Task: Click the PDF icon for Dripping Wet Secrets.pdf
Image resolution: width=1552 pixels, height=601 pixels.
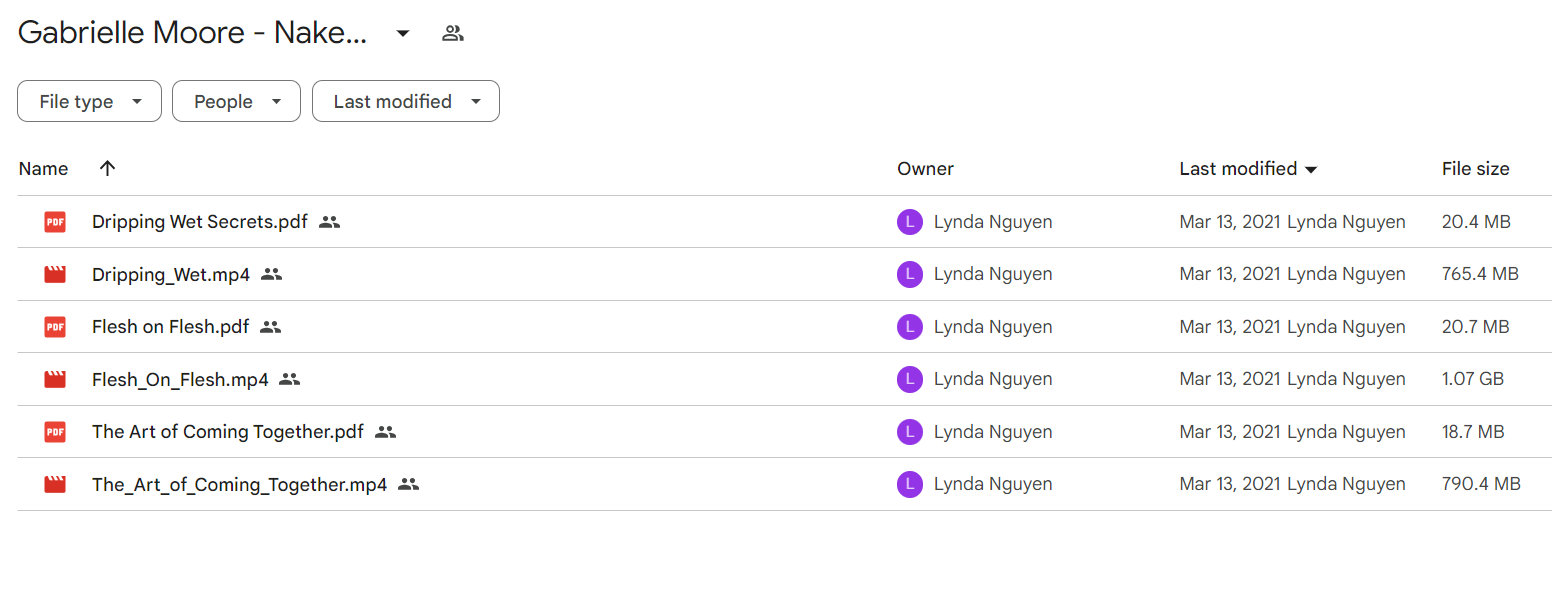Action: click(x=55, y=222)
